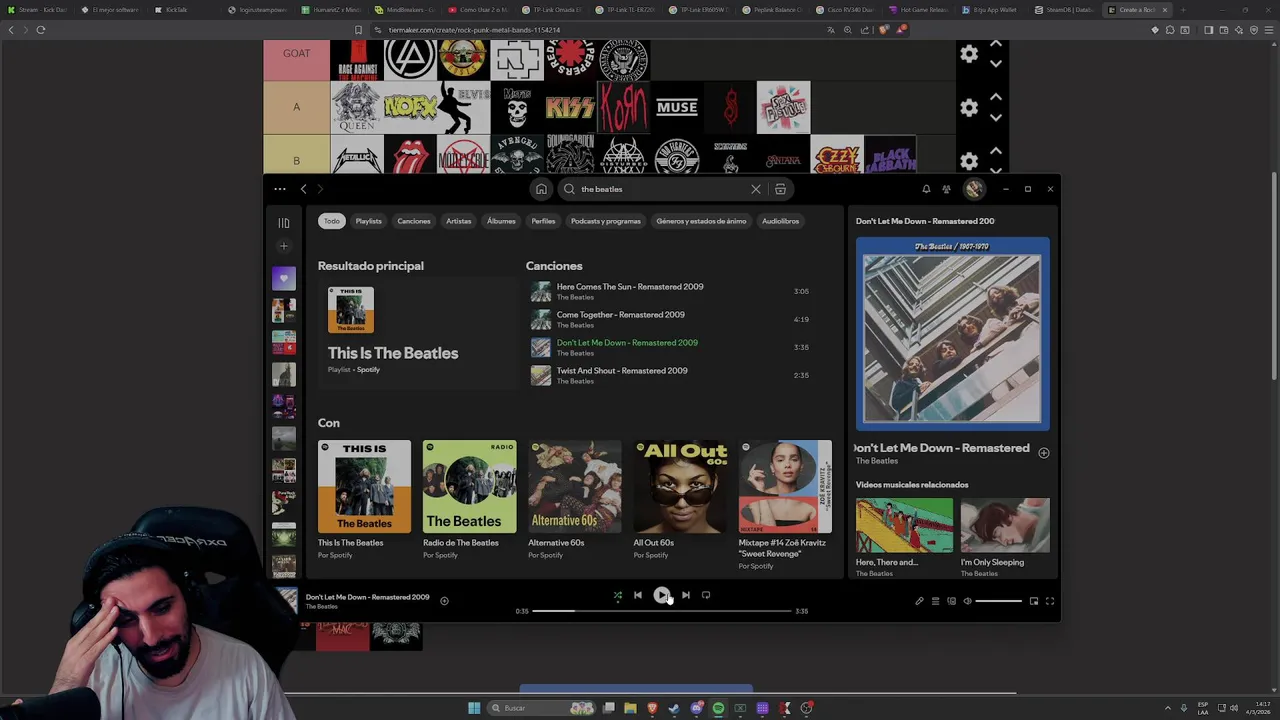Select the Audiolibros filter chip
The width and height of the screenshot is (1280, 720).
pos(781,221)
